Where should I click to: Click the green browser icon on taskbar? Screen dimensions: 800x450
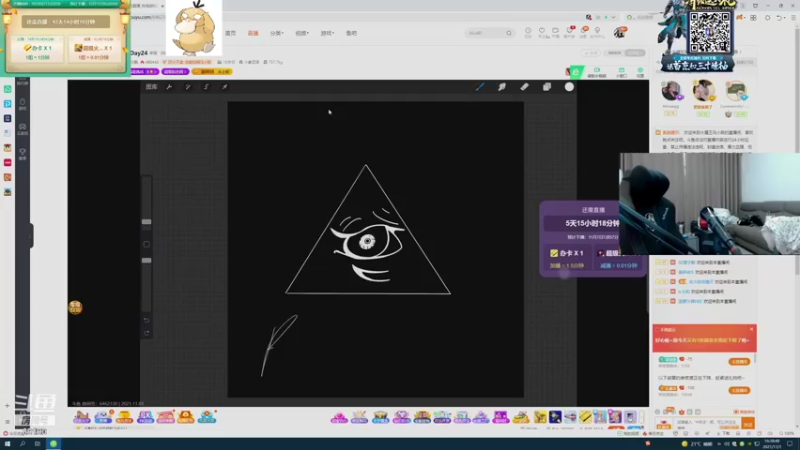click(53, 444)
